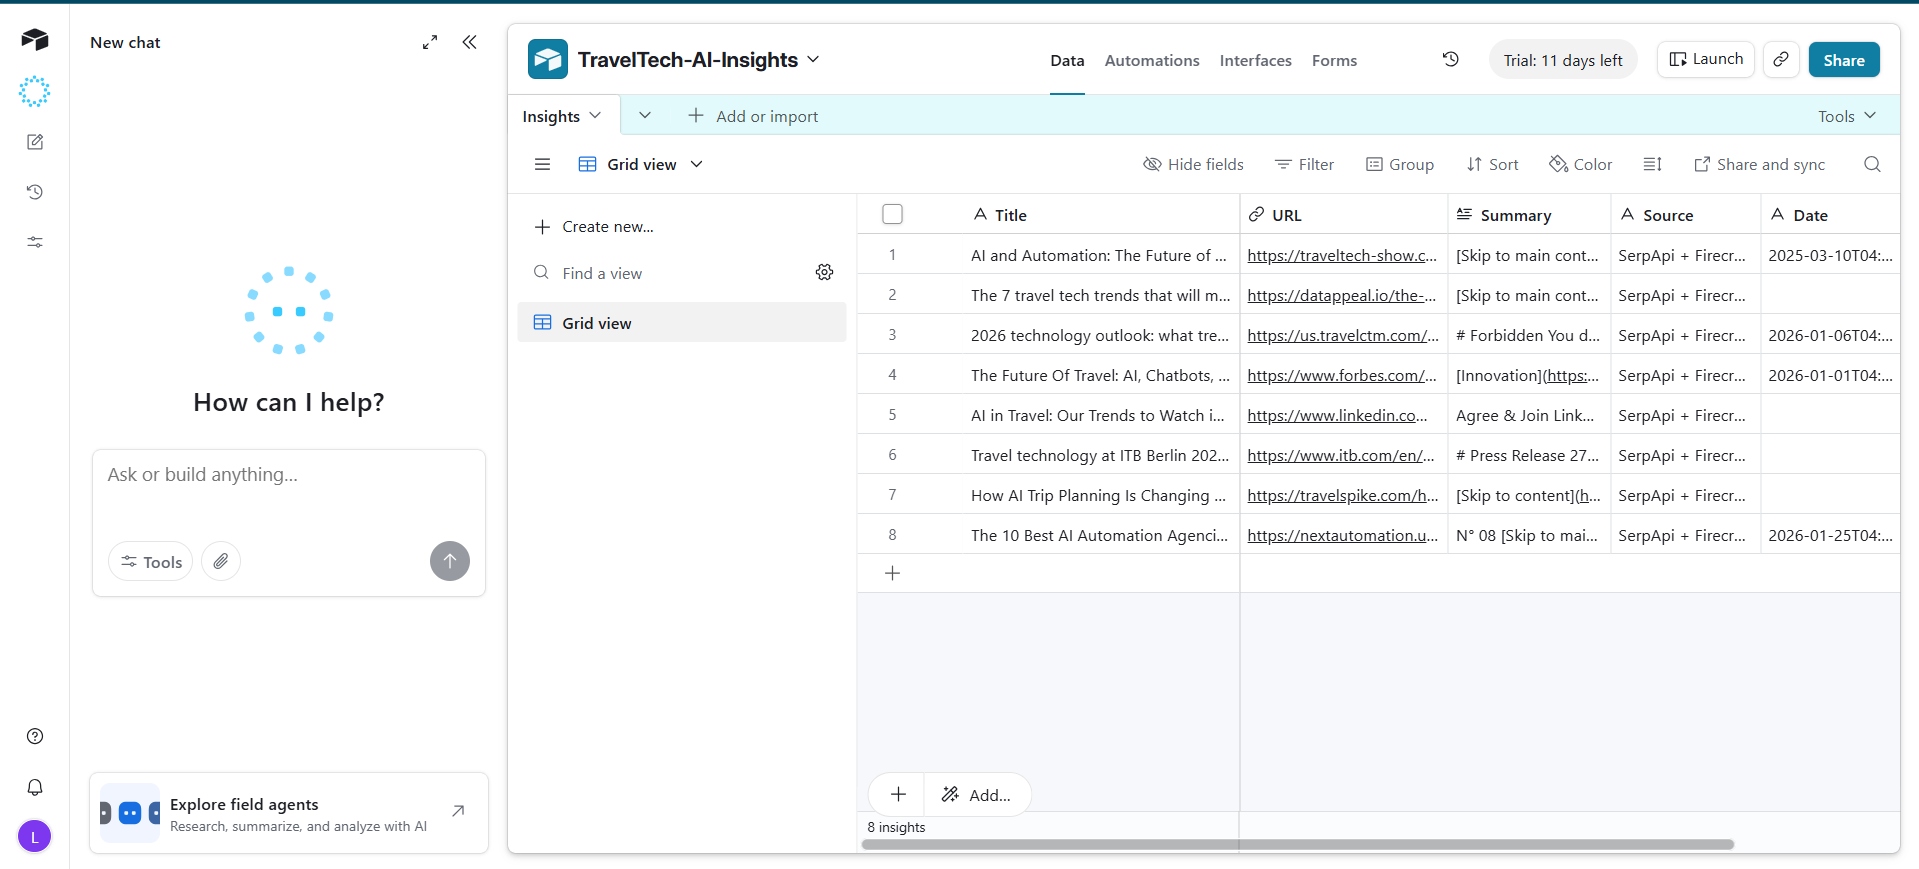Copy the base link via chain icon
The width and height of the screenshot is (1919, 869).
pos(1781,59)
